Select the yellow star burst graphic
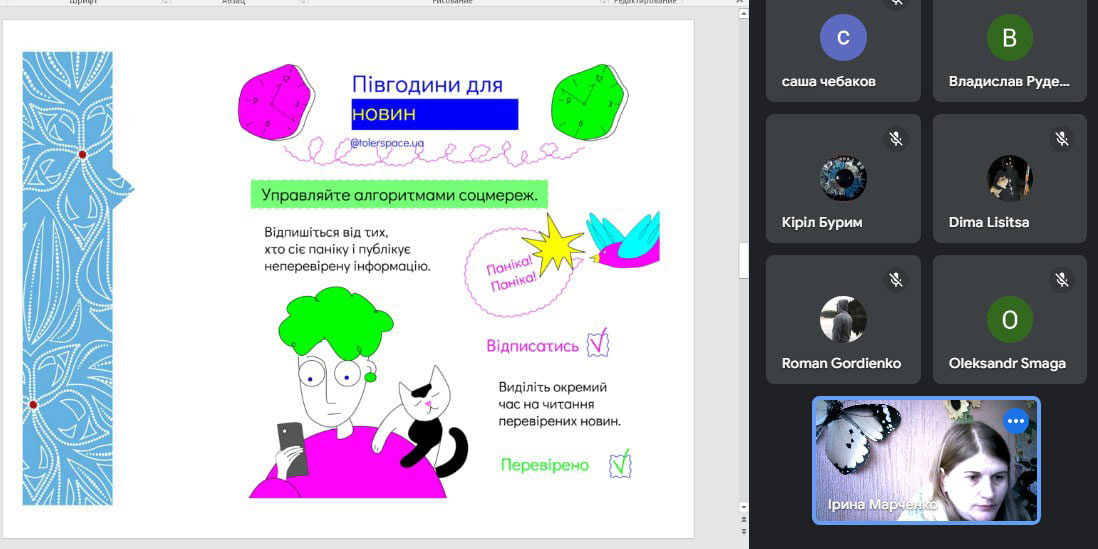The image size is (1098, 549). coord(553,243)
